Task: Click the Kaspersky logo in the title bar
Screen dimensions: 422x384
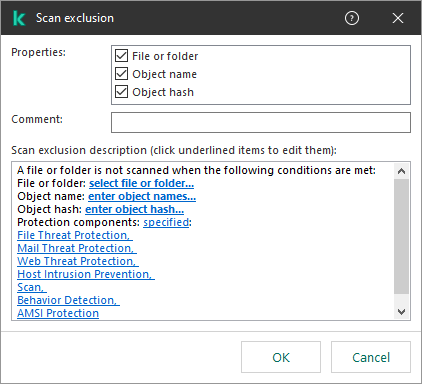Action: coord(19,18)
